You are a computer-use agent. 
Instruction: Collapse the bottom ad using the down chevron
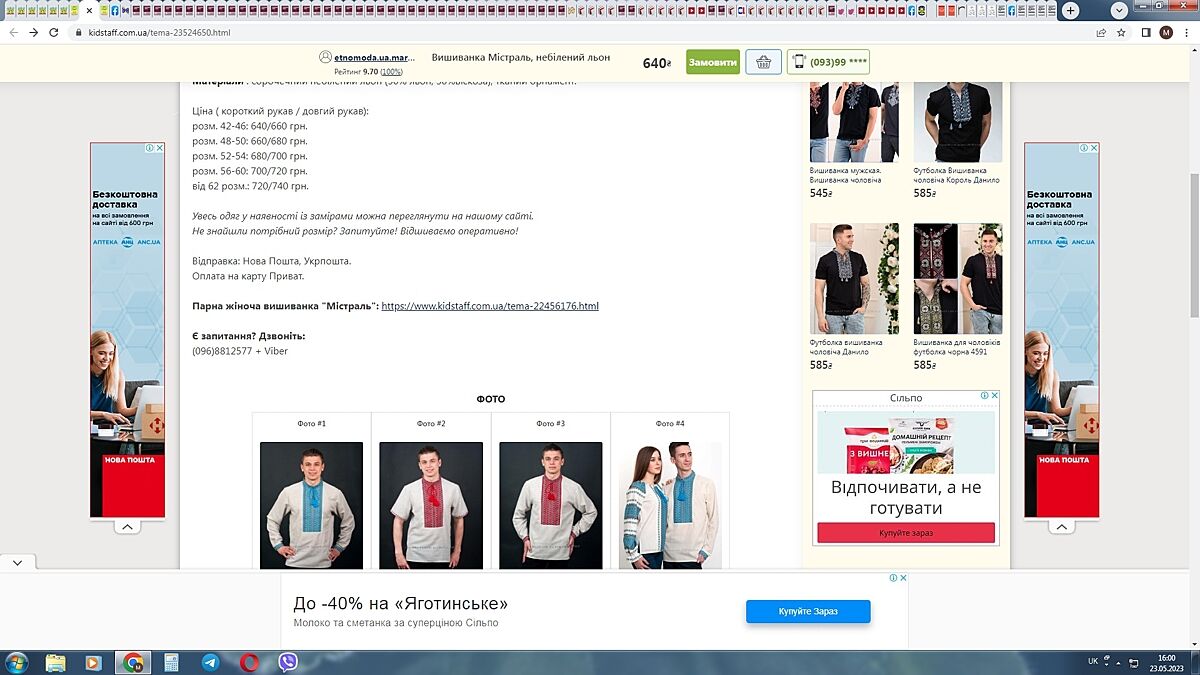[x=17, y=563]
